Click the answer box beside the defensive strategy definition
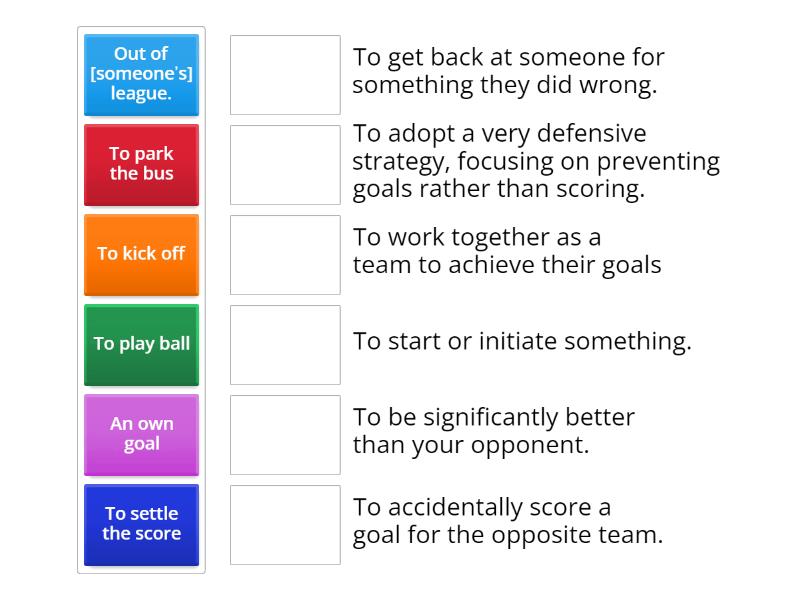Screen dimensions: 800x600 point(285,164)
